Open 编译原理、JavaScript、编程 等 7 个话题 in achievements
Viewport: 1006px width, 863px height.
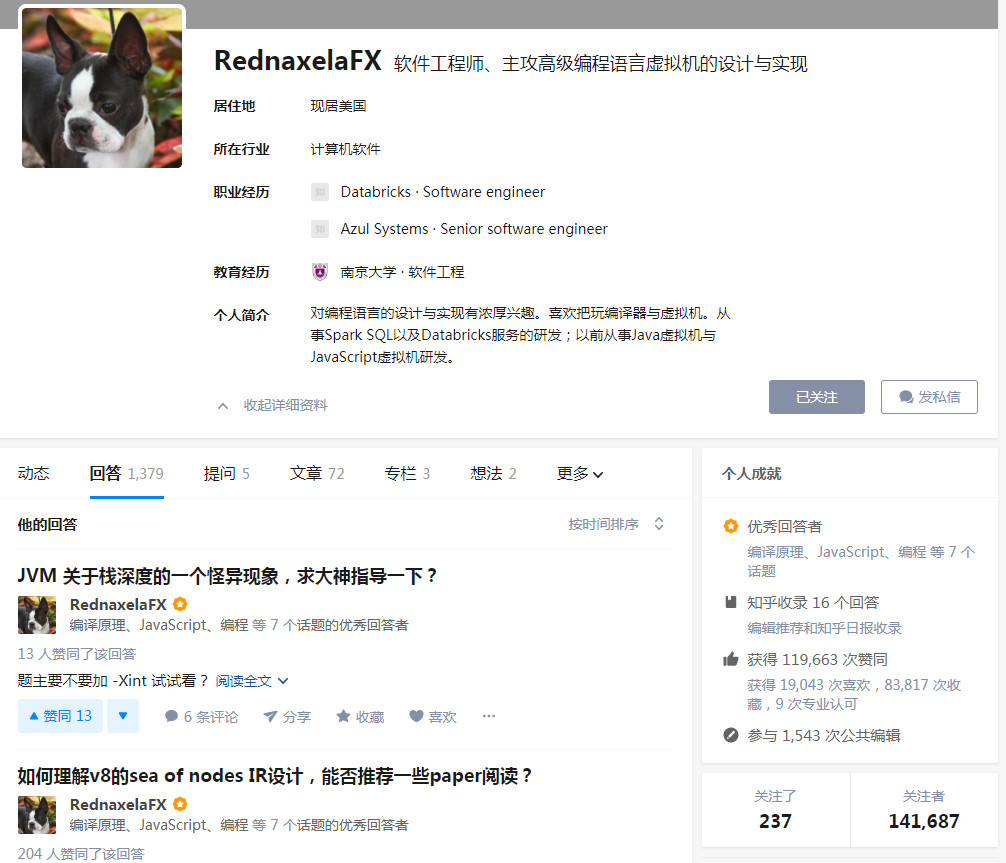pos(861,561)
